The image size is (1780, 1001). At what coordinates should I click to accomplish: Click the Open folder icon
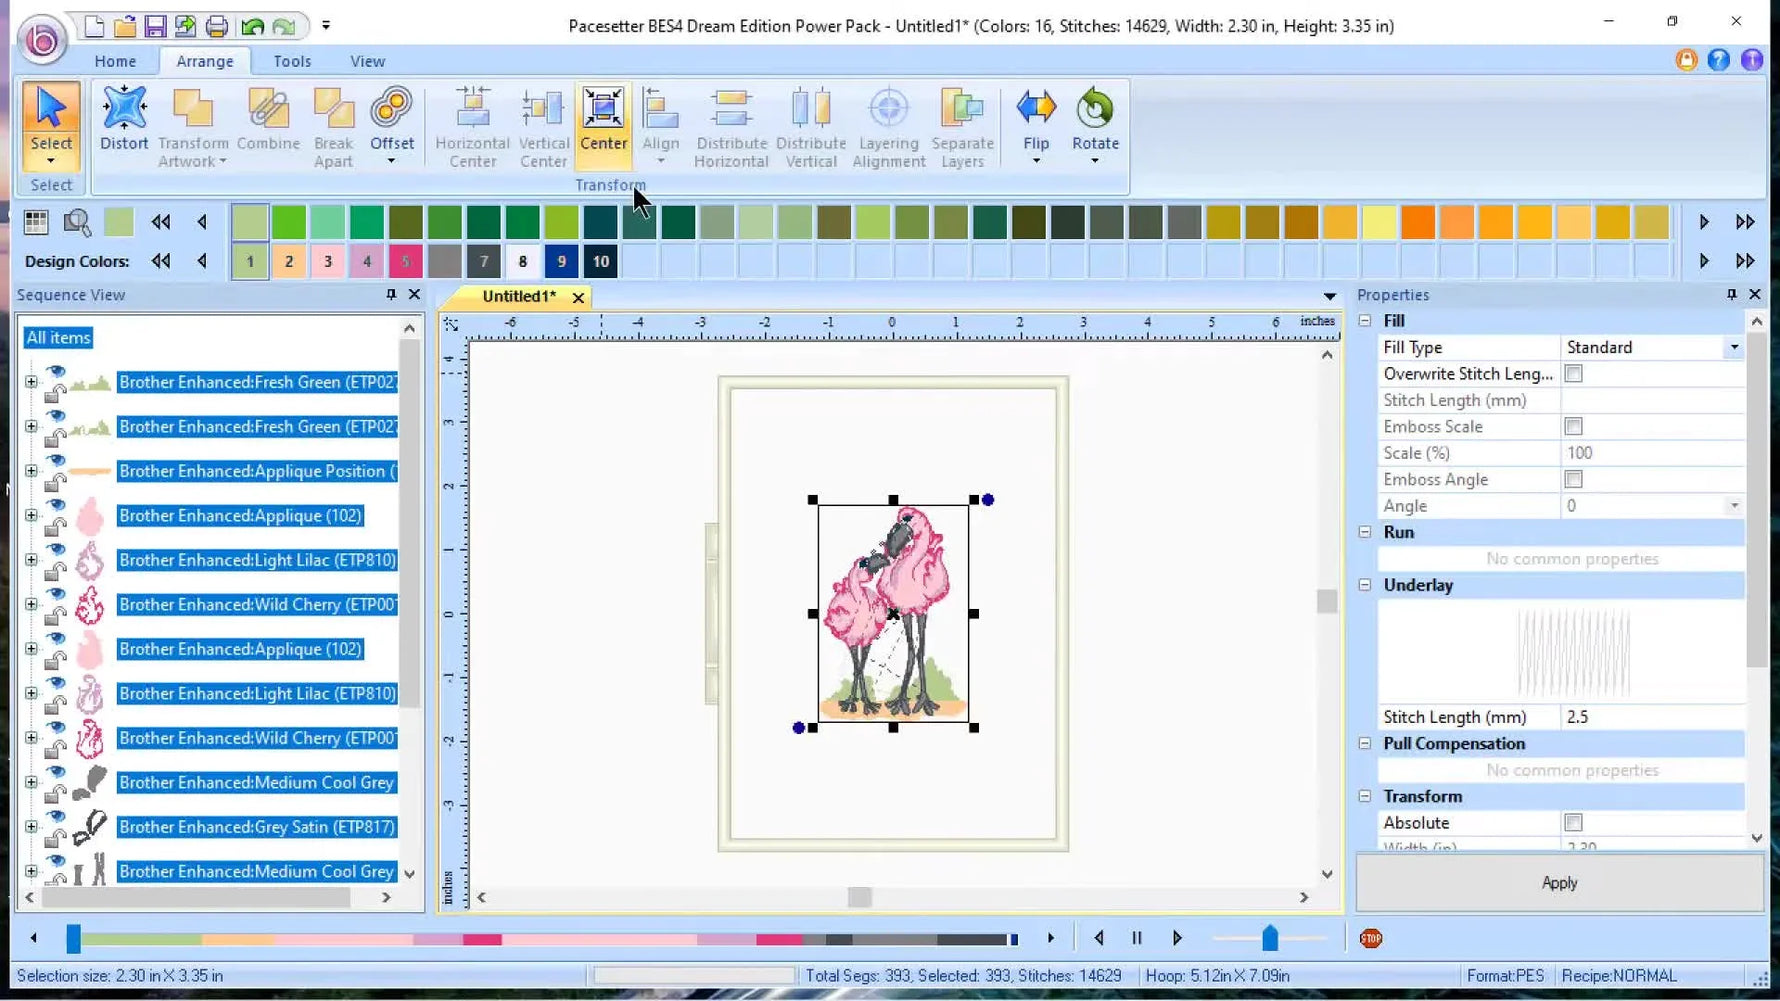pos(125,26)
